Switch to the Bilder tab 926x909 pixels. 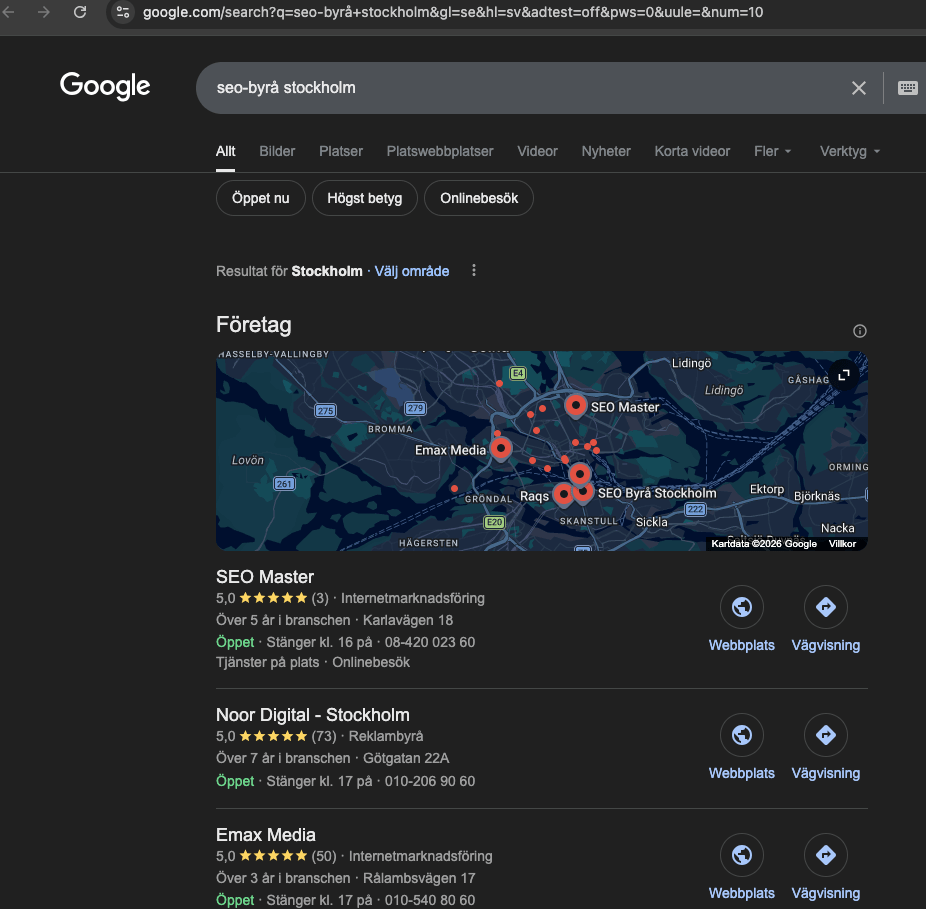(x=277, y=151)
